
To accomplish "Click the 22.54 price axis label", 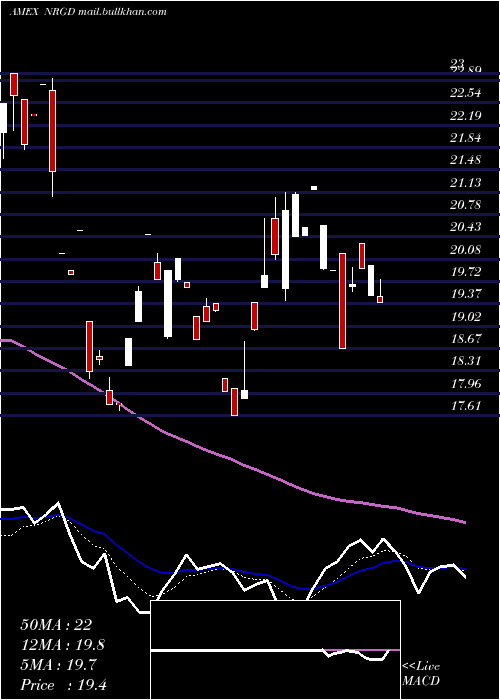I will tap(466, 93).
